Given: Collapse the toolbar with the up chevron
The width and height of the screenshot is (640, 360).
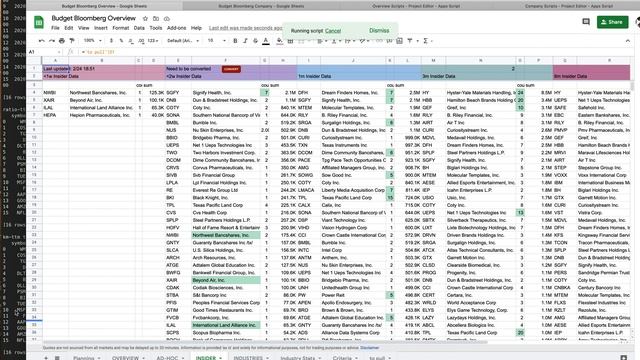Looking at the screenshot, I should click(627, 41).
